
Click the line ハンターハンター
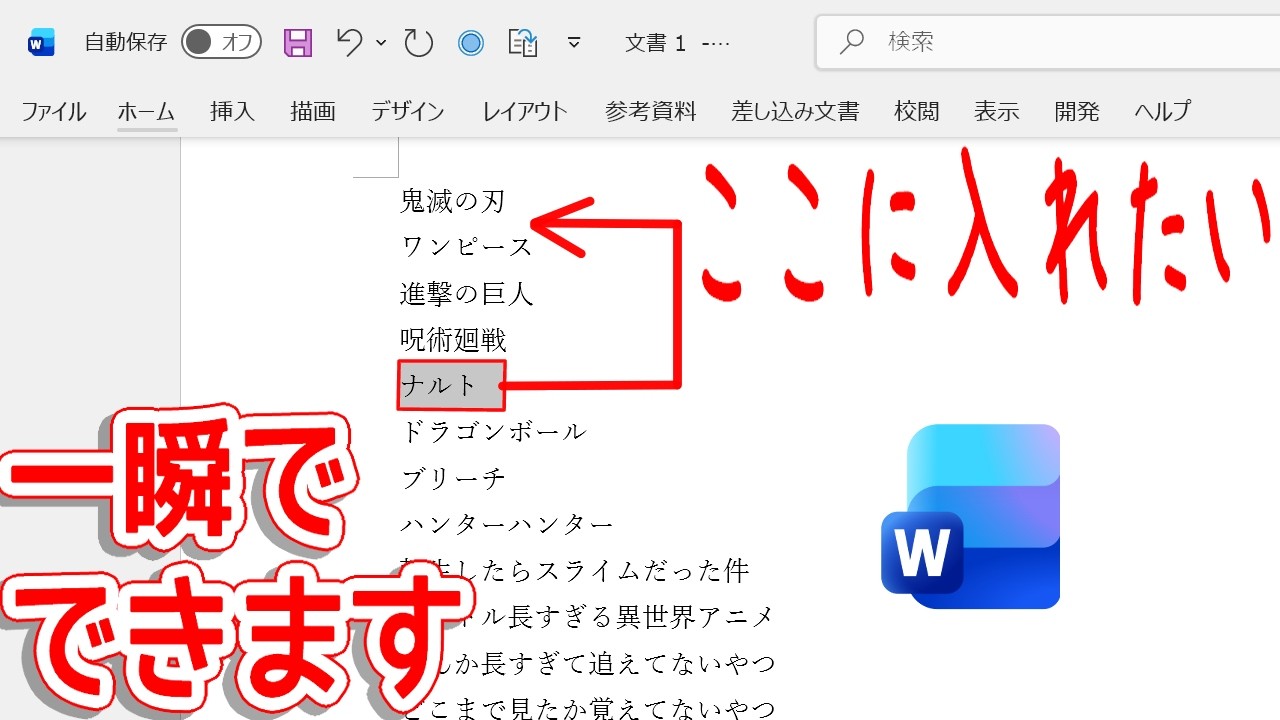click(x=507, y=525)
